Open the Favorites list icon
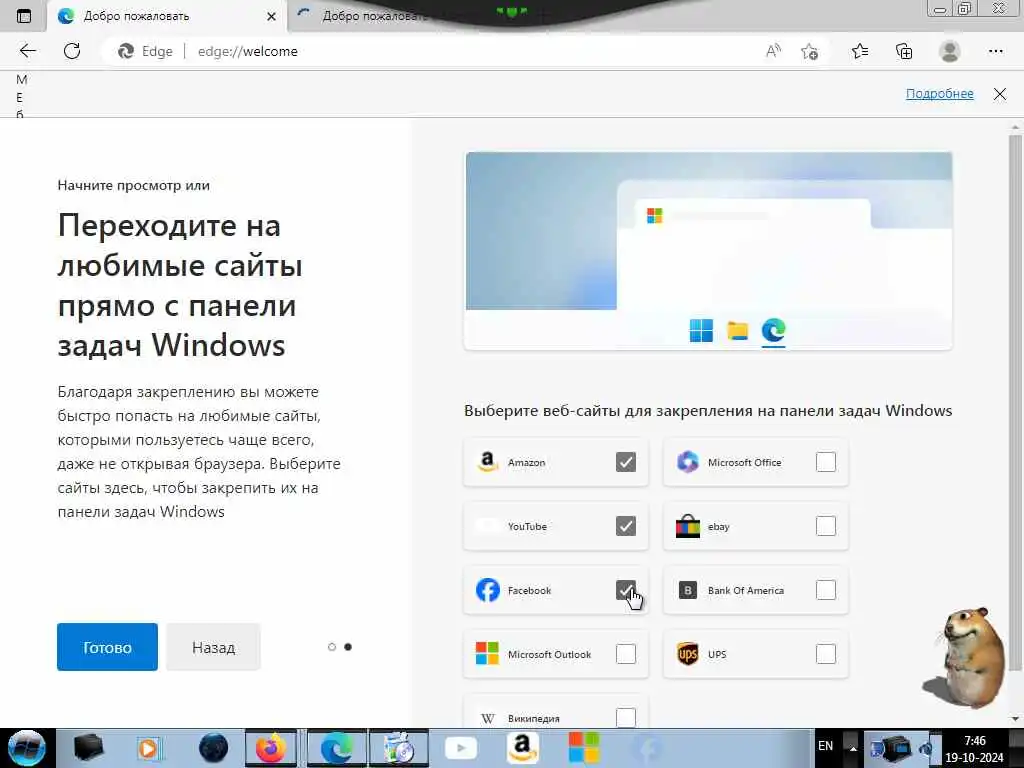 tap(860, 51)
